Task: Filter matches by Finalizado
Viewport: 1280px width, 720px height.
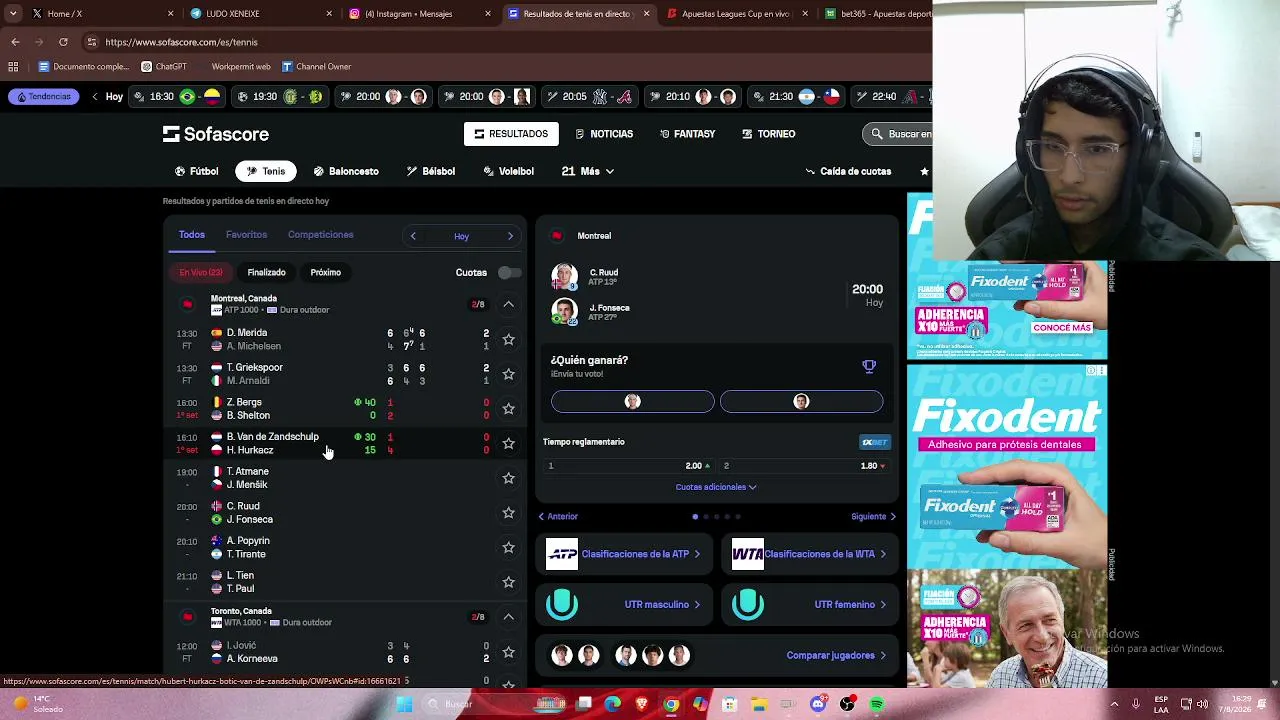Action: click(x=266, y=272)
